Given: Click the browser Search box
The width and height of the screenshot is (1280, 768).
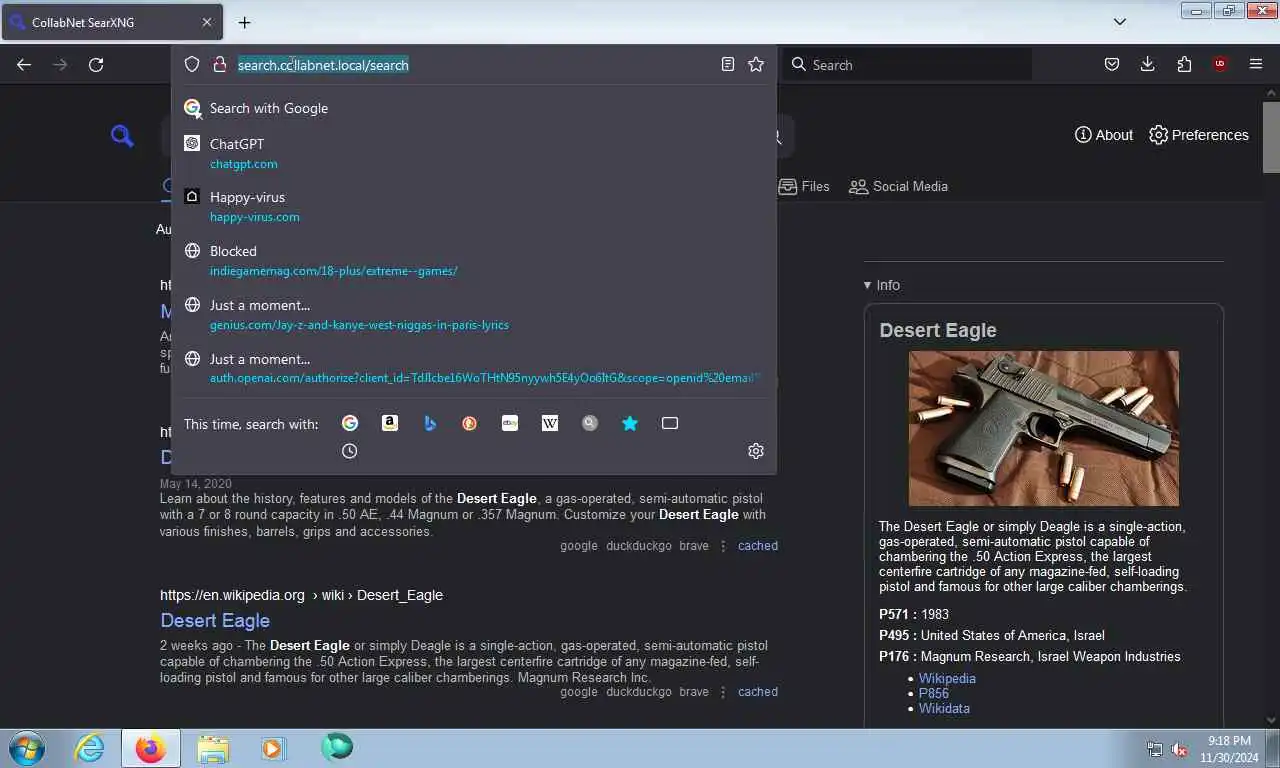Looking at the screenshot, I should pos(907,65).
